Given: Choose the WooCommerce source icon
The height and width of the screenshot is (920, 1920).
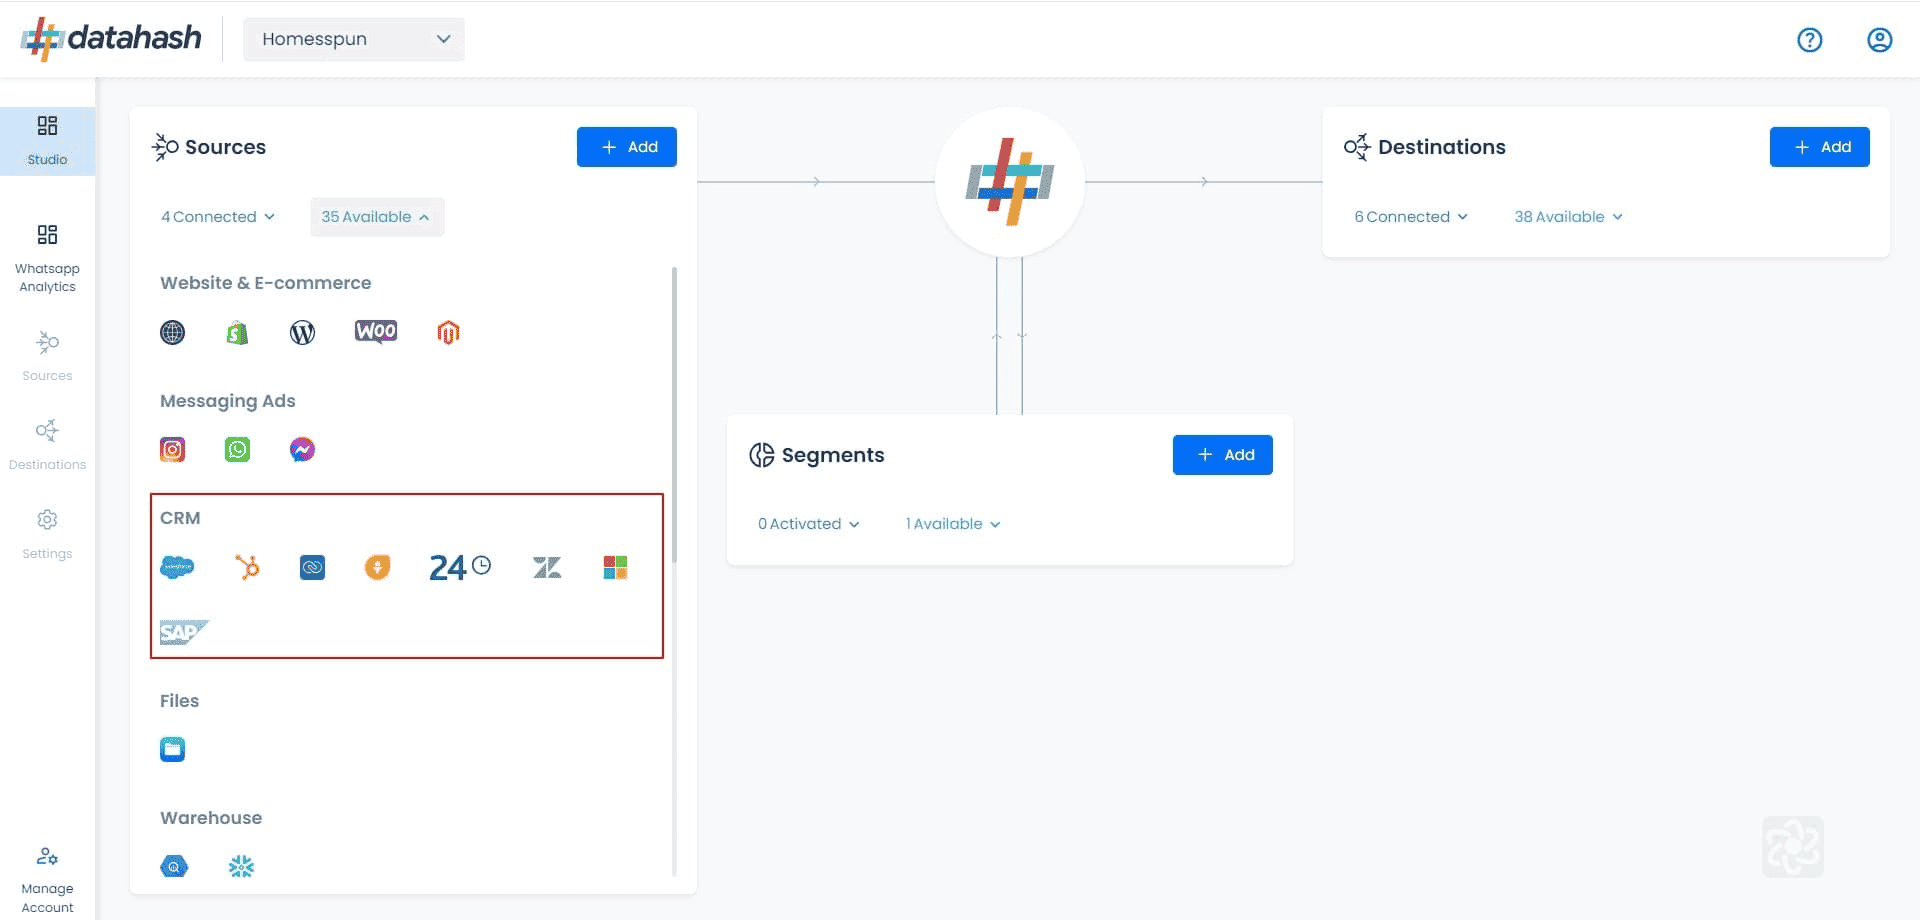Looking at the screenshot, I should point(376,332).
